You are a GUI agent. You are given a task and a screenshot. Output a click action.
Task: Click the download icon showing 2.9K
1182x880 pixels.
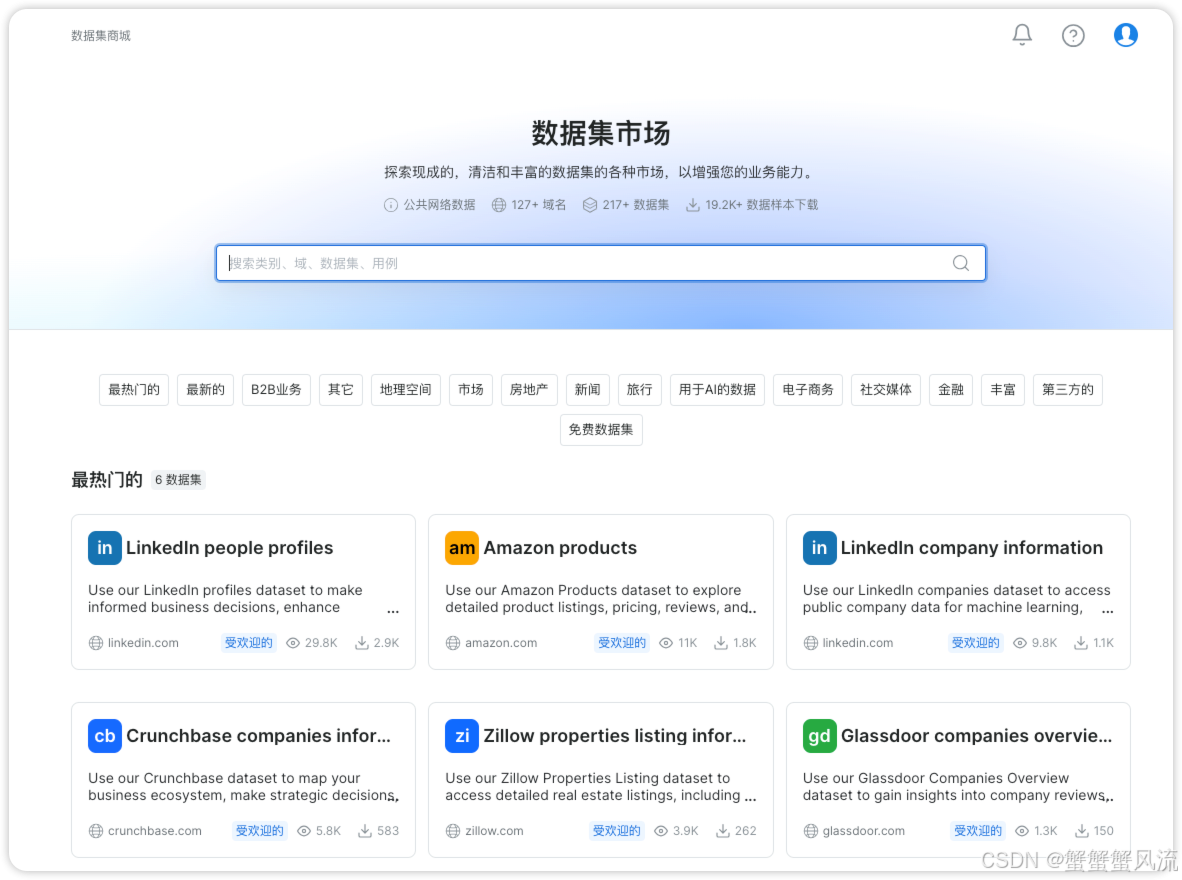(362, 643)
